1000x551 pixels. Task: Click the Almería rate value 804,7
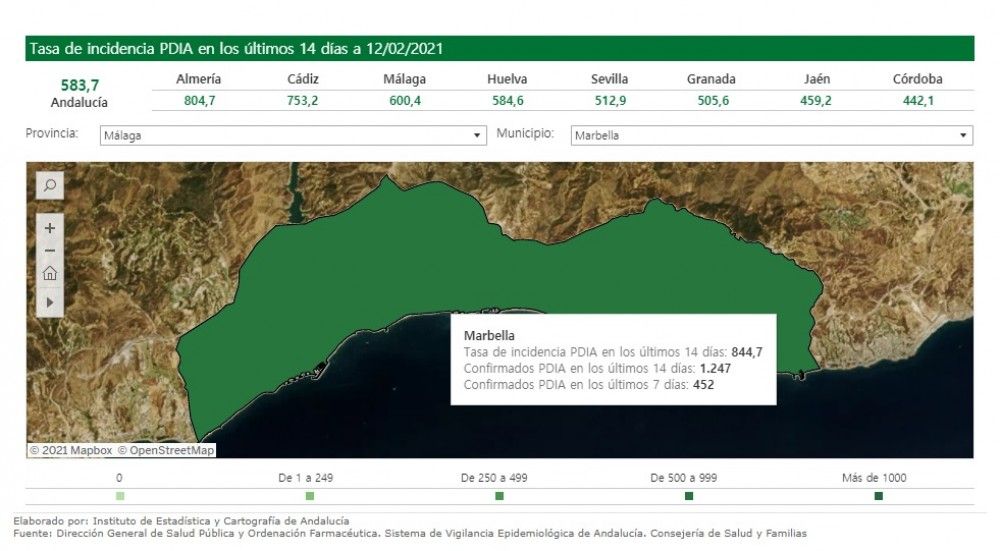[x=200, y=101]
